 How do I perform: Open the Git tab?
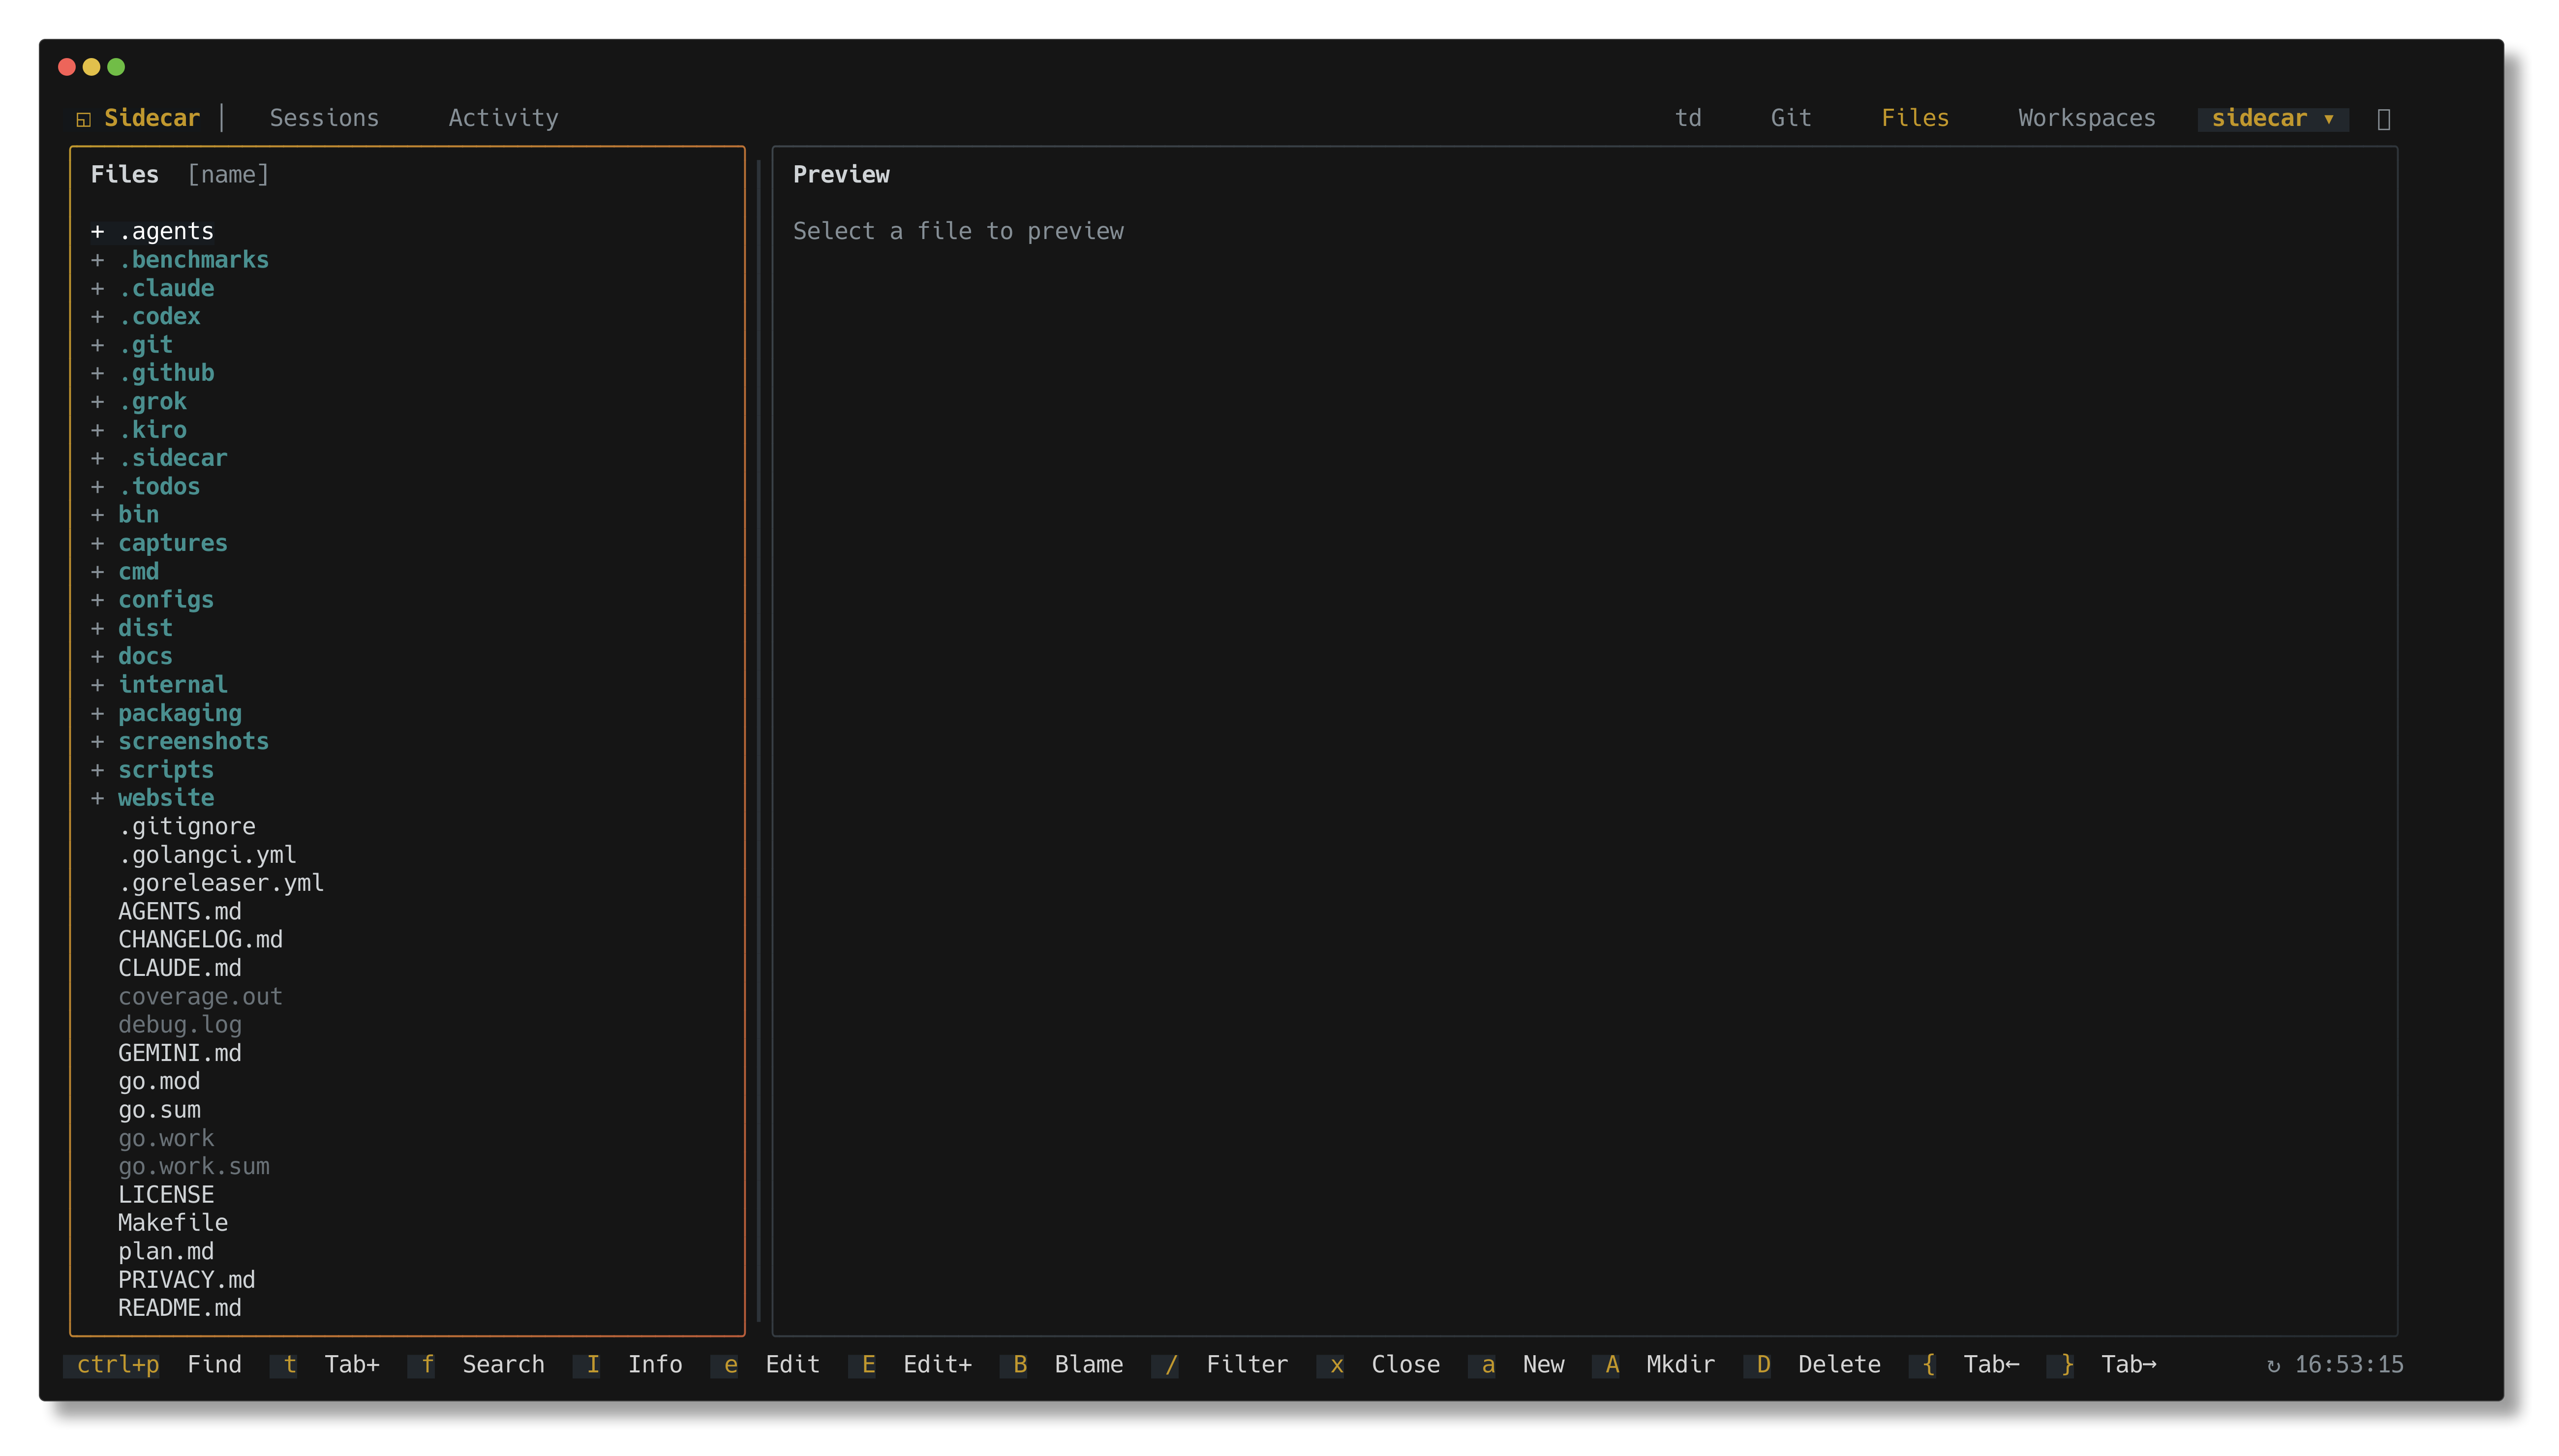(1791, 118)
